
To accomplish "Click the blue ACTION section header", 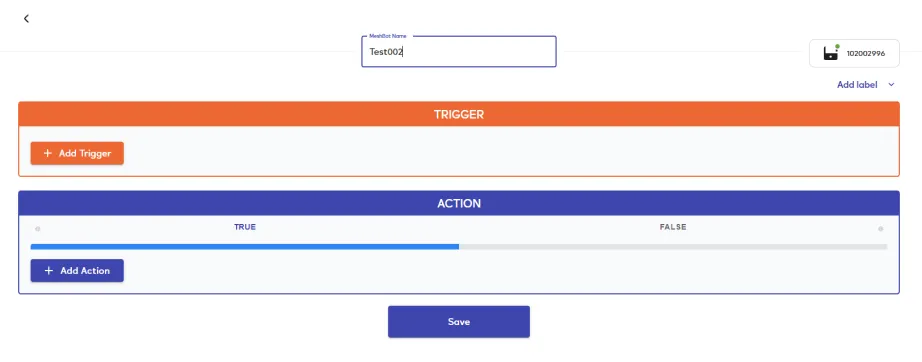I will (x=459, y=203).
